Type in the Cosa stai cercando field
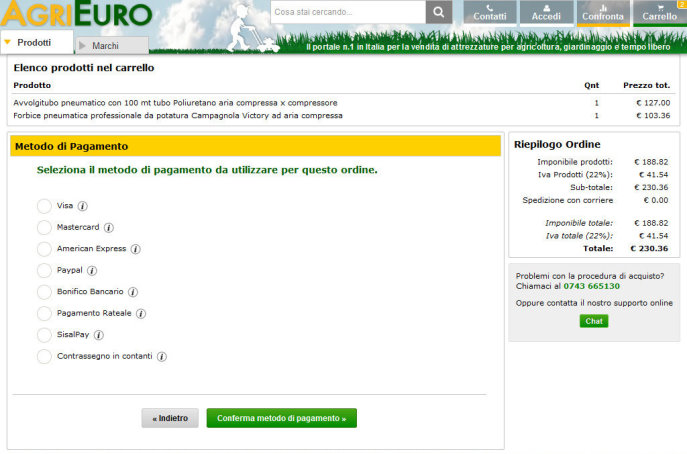Image resolution: width=687 pixels, height=454 pixels. point(347,12)
